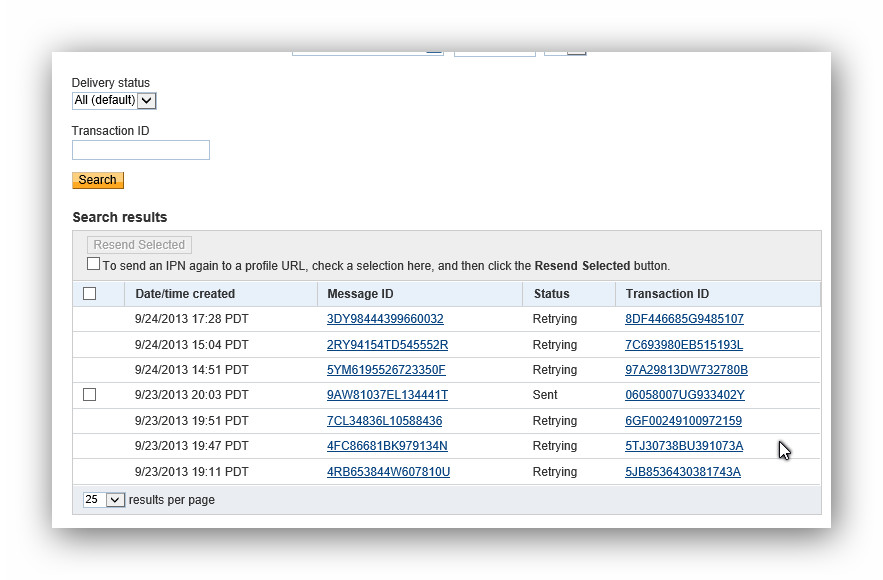The width and height of the screenshot is (883, 580).
Task: Open message ID 5YM6195526723350F
Action: point(386,370)
